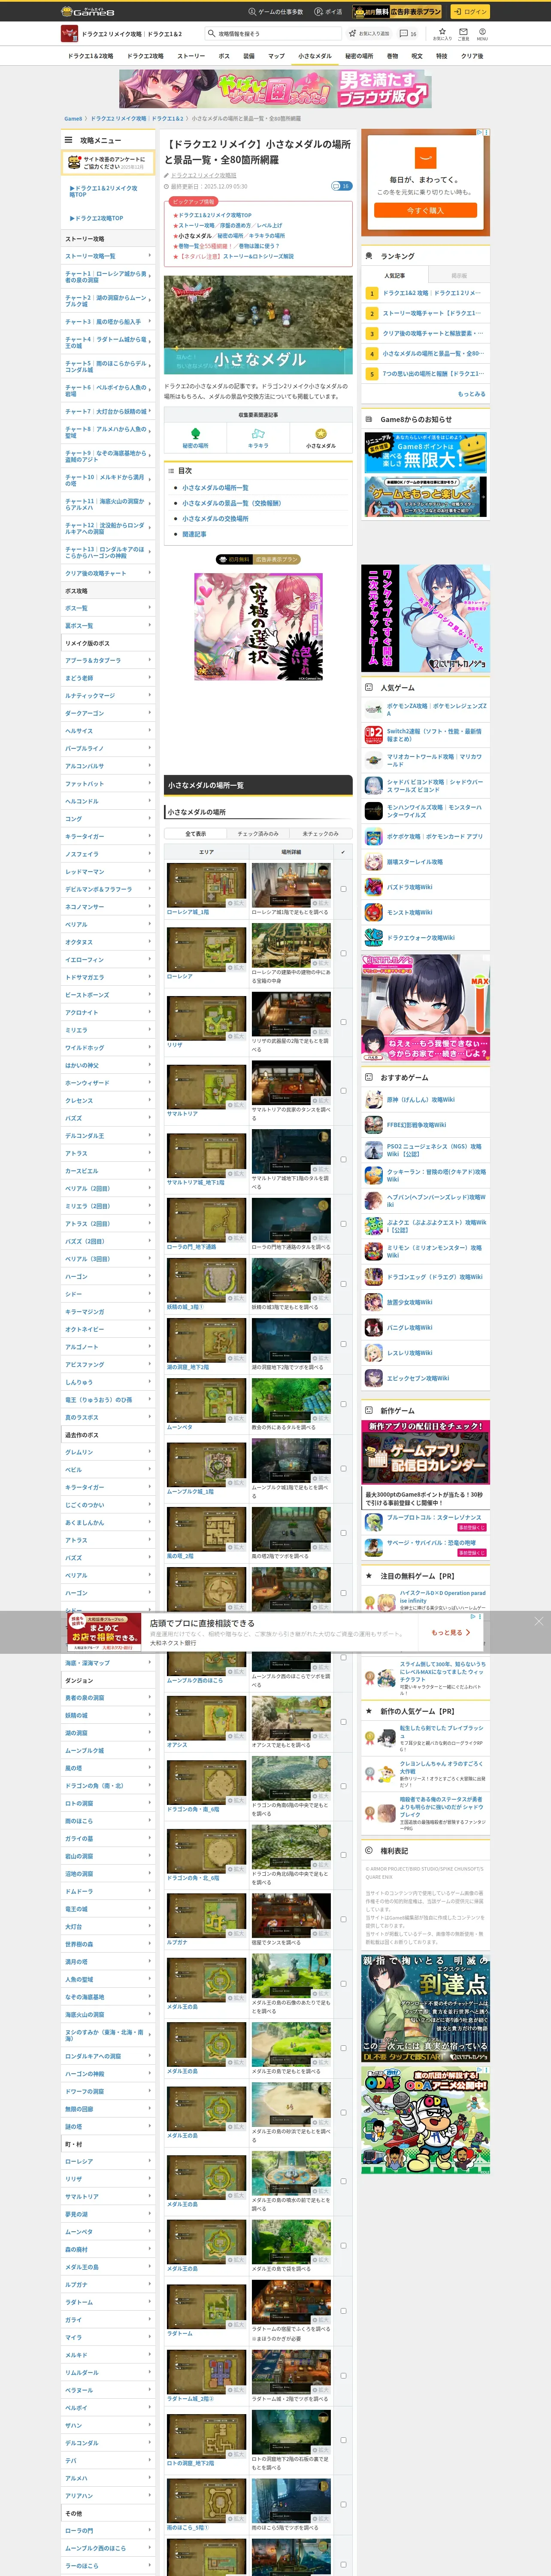
Task: Open the マップ navigation tab
Action: [276, 56]
